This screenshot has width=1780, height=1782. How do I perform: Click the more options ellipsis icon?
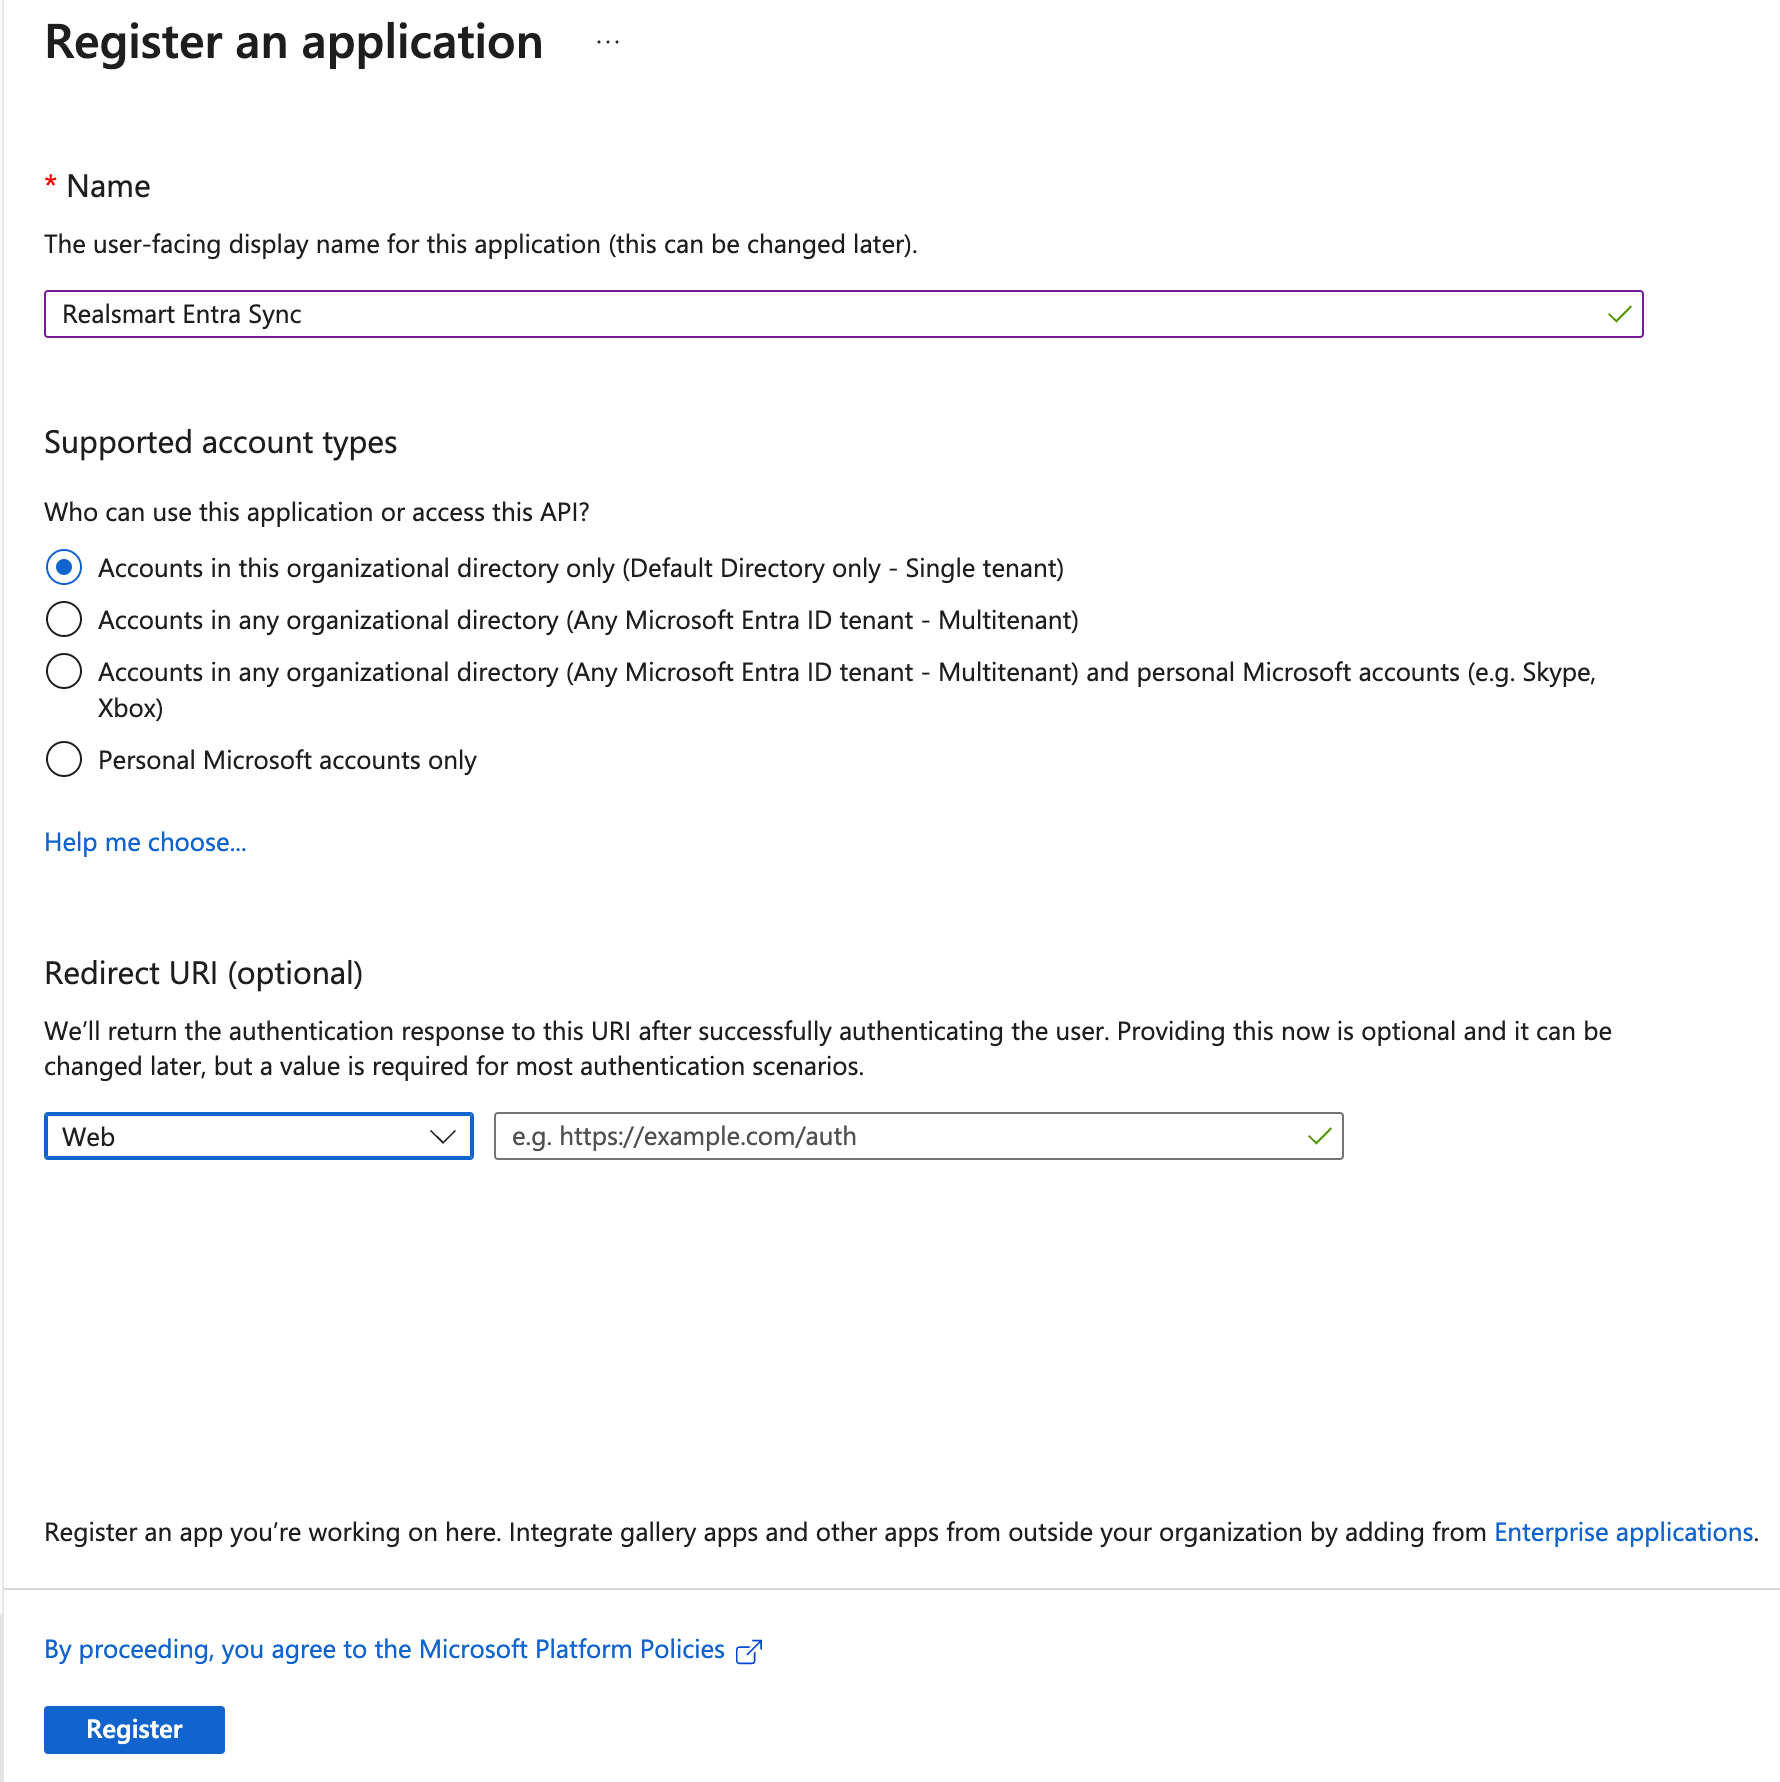(x=608, y=43)
